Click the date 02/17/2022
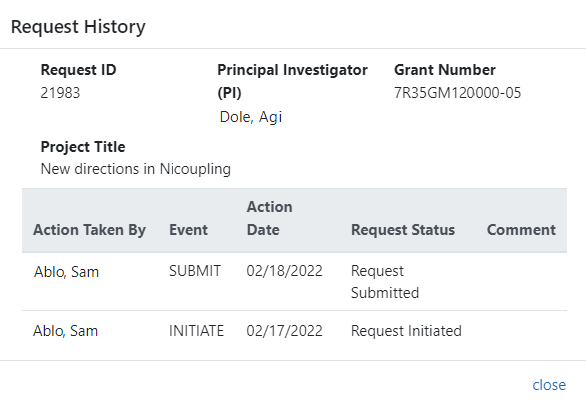 coord(284,331)
